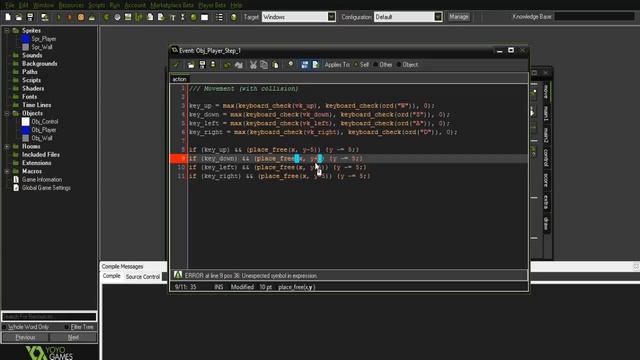
Task: Open the File menu
Action: tap(10, 5)
